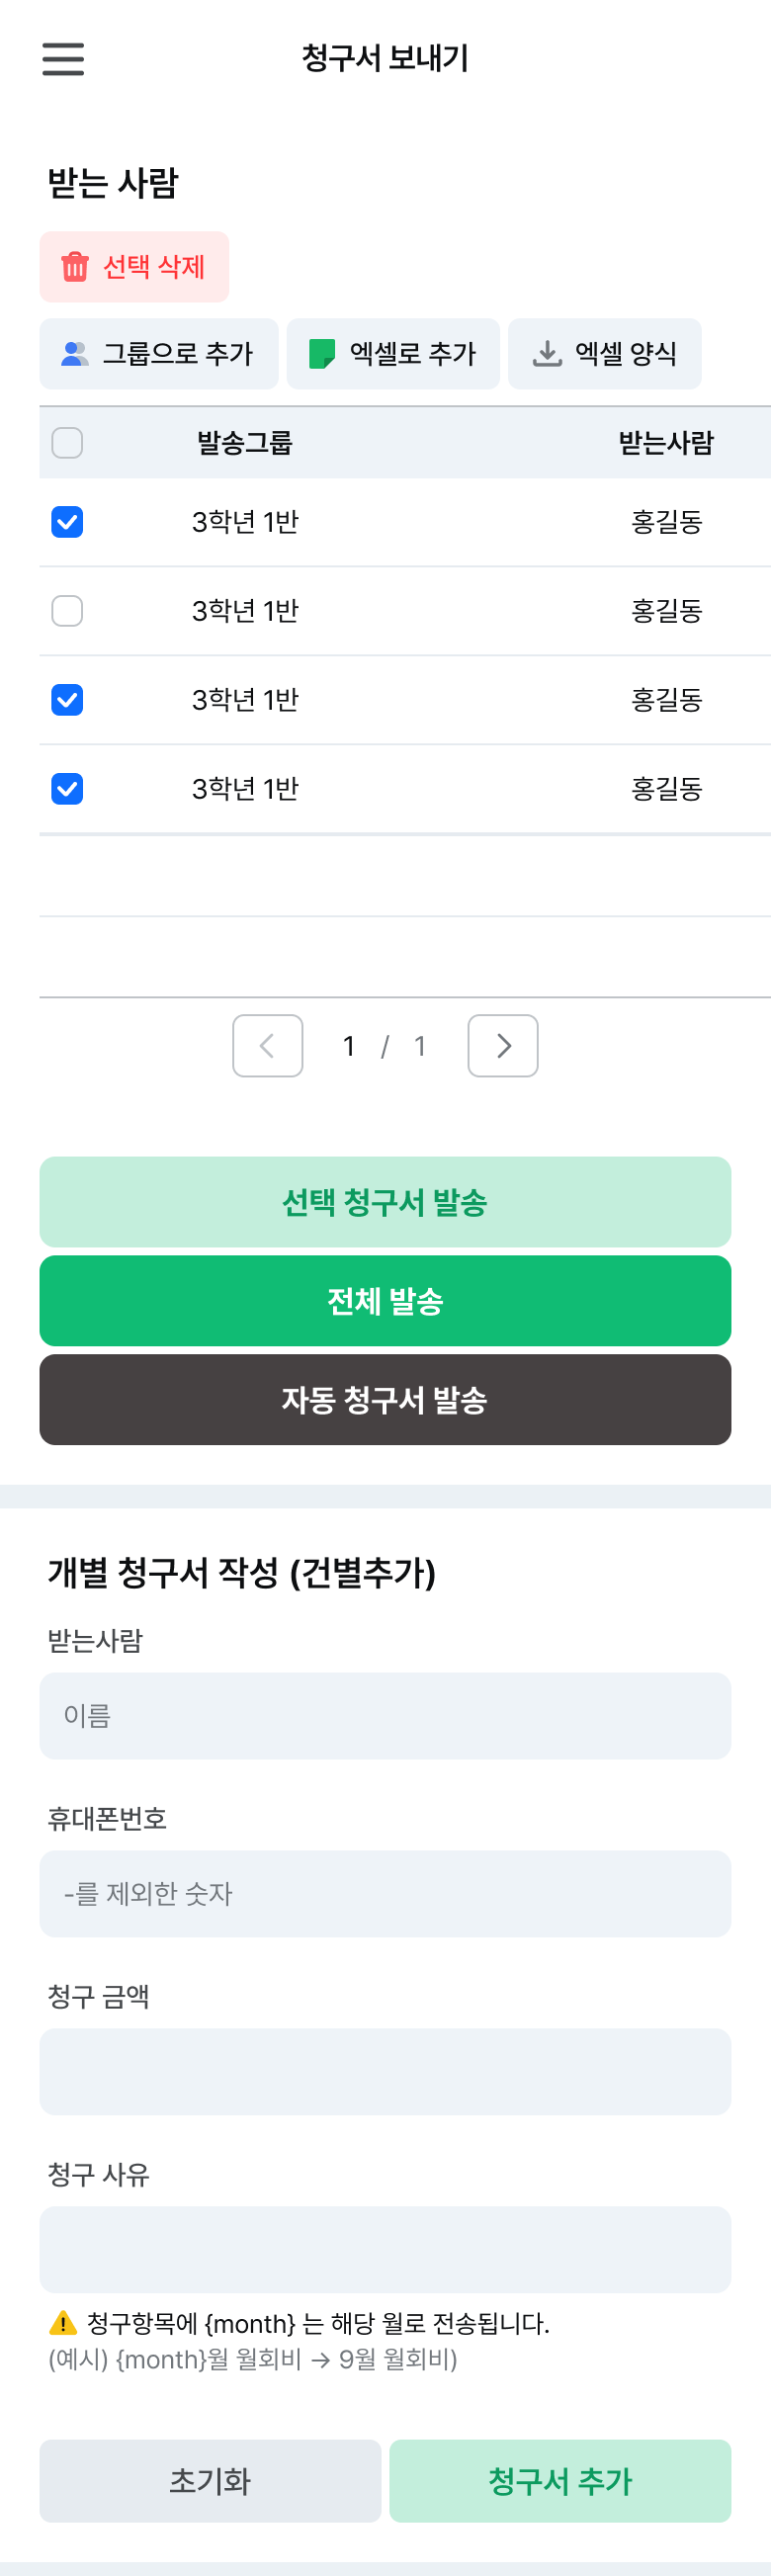Click the 청구서 추가 button
The height and width of the screenshot is (2576, 771).
click(x=560, y=2481)
